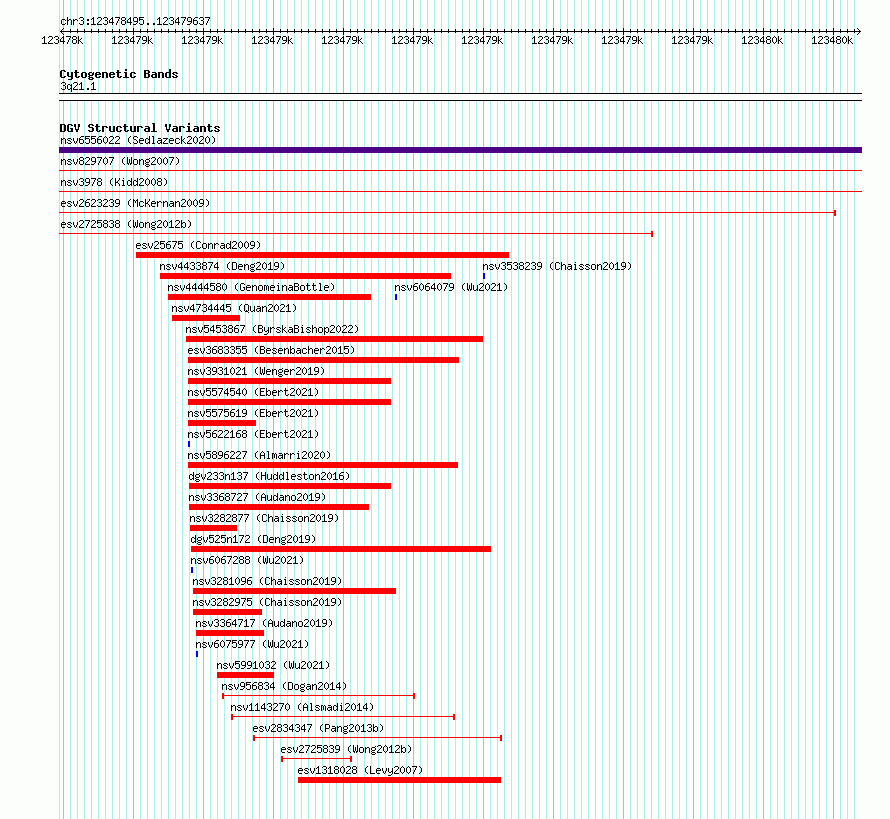Click nsv3364717 (Audano2019) label
Screen dimensions: 890x819
[x=264, y=623]
